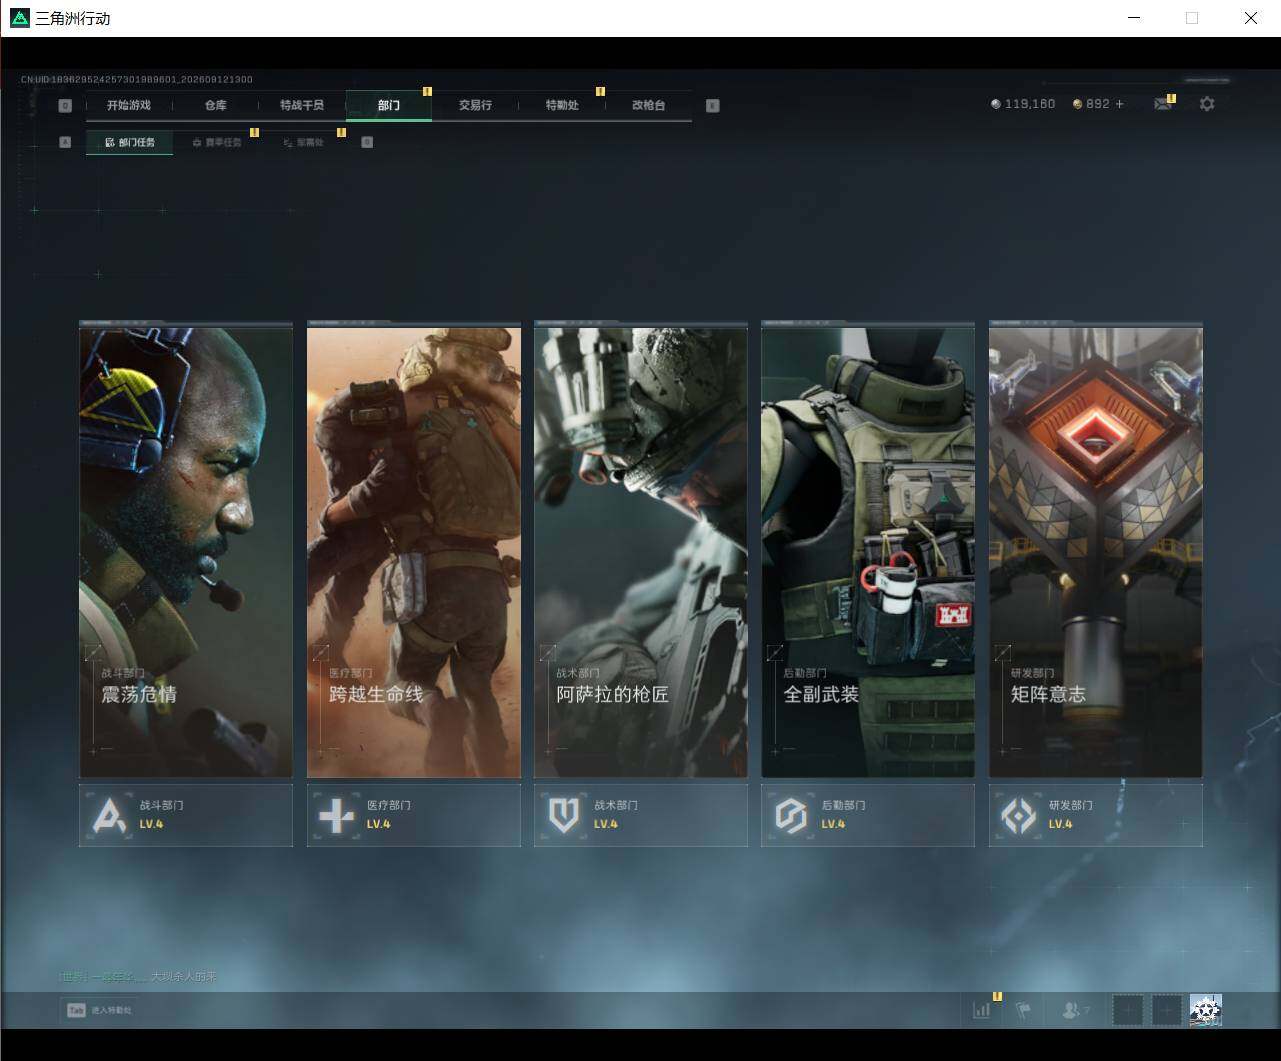Click the 三角洲行动 app logo in title bar
This screenshot has height=1061, width=1281.
(19, 18)
